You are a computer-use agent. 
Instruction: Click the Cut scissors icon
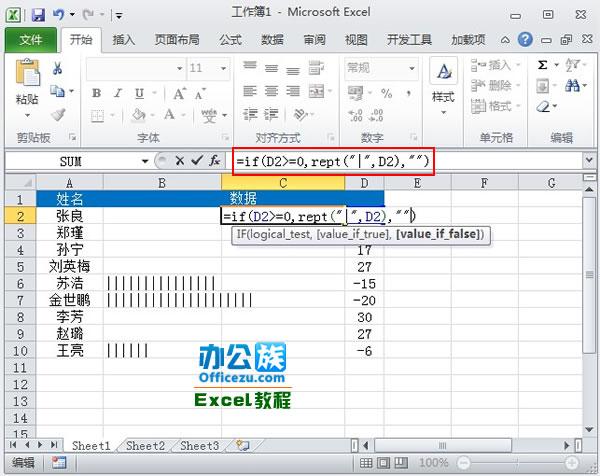coord(57,68)
